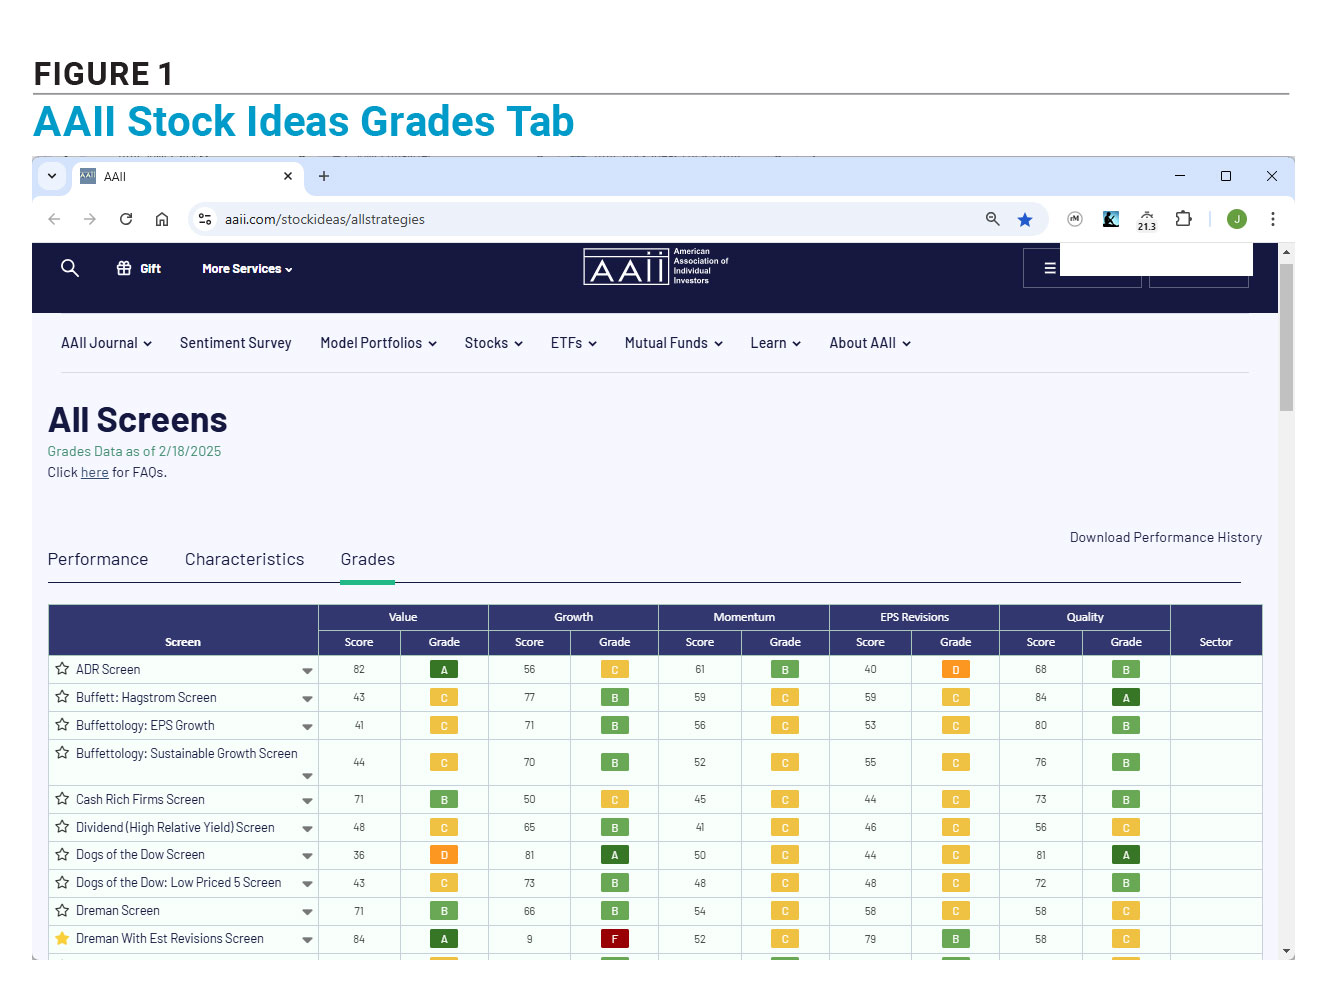The image size is (1320, 992).
Task: Open the Stocks navigation dropdown
Action: 493,343
